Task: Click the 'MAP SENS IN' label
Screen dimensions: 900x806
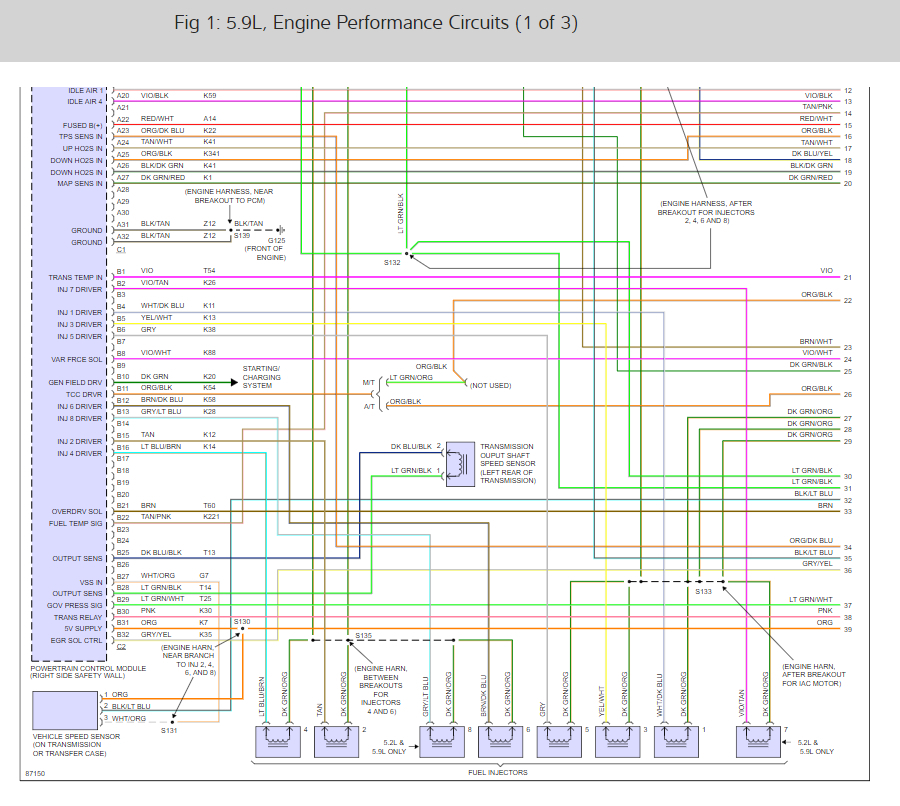Action: (80, 184)
